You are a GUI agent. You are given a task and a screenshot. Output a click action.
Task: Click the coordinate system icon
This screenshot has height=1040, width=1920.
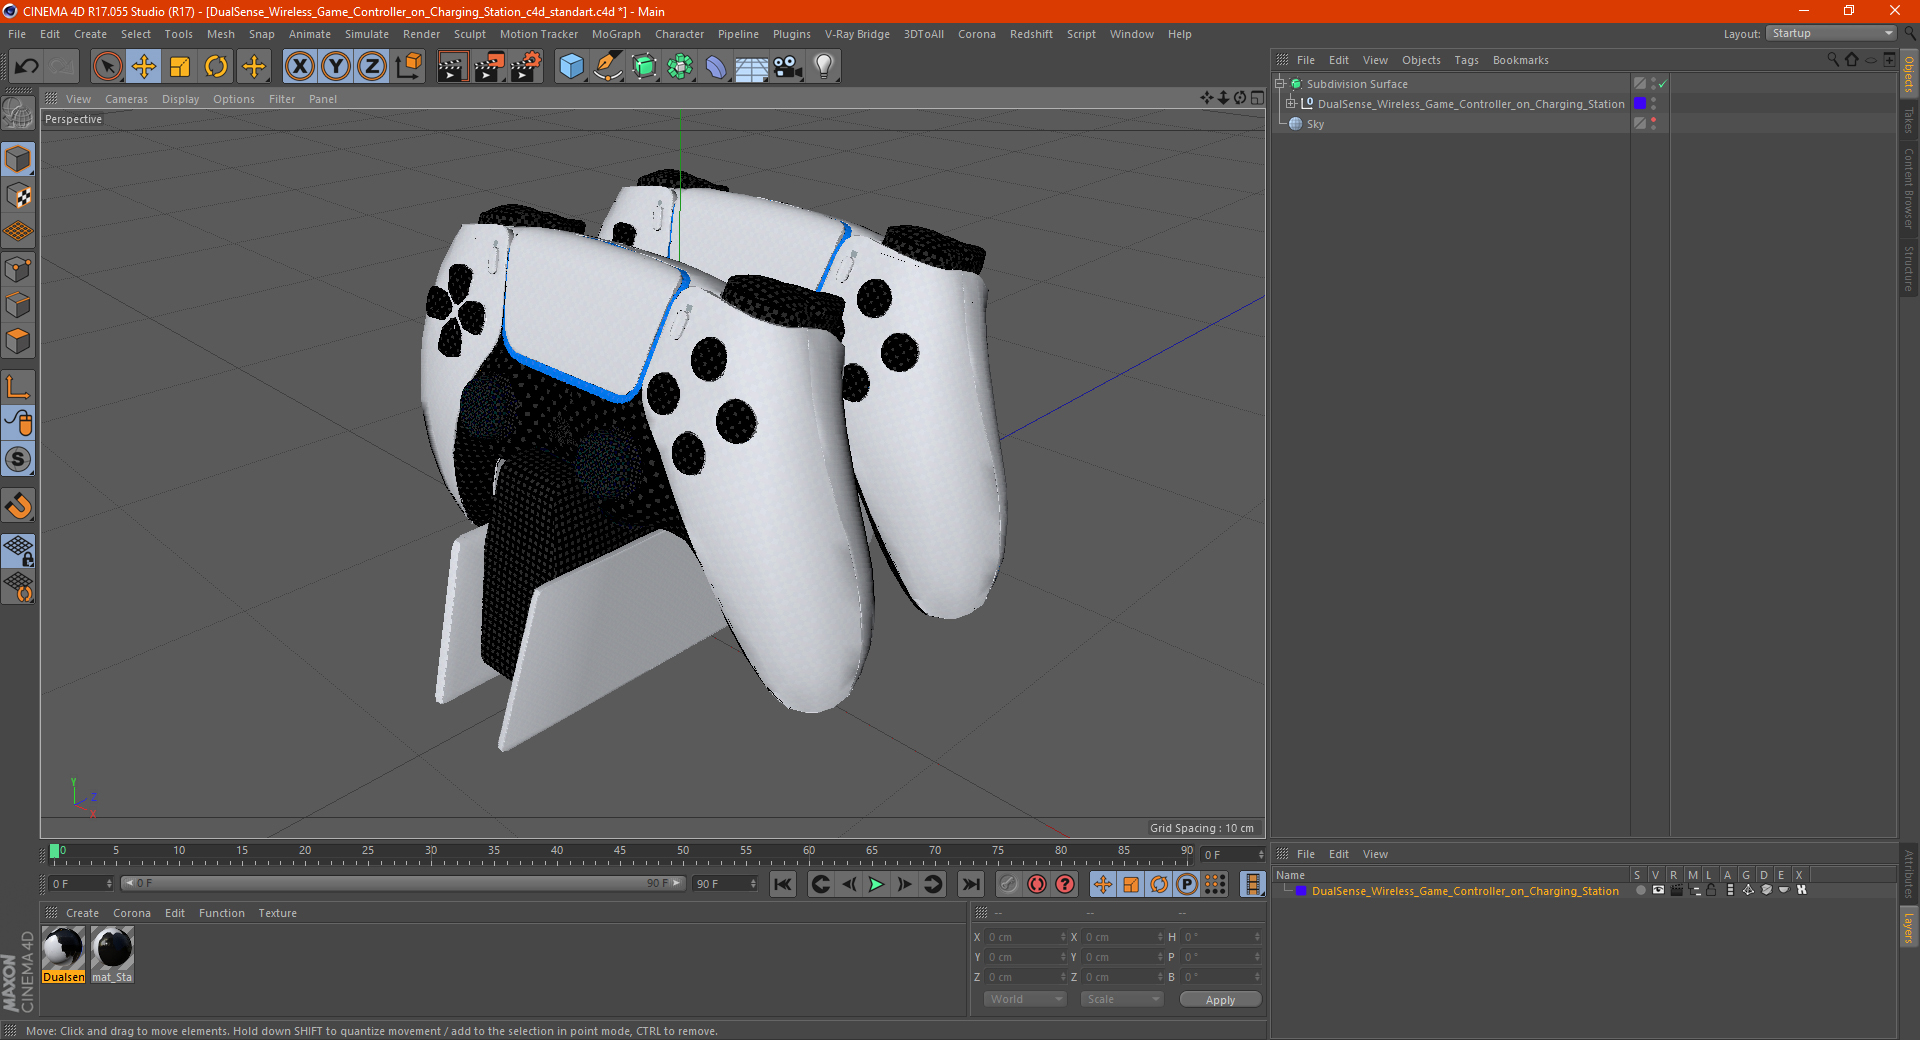tap(408, 67)
